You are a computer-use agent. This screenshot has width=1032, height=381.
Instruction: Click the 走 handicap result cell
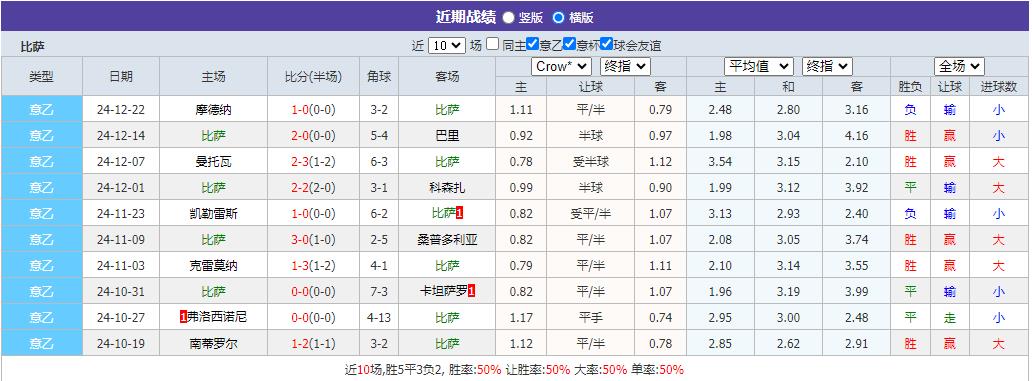point(949,318)
